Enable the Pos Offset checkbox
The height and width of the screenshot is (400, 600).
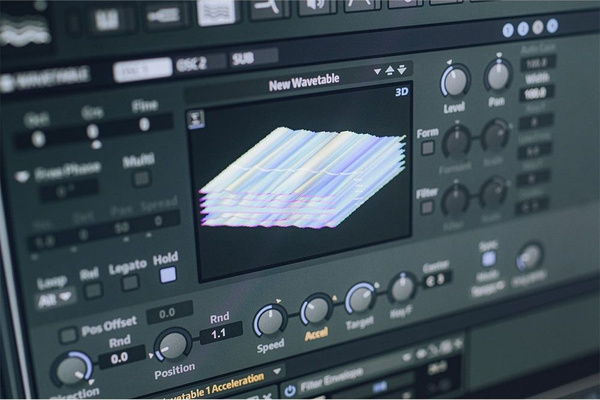[68, 334]
